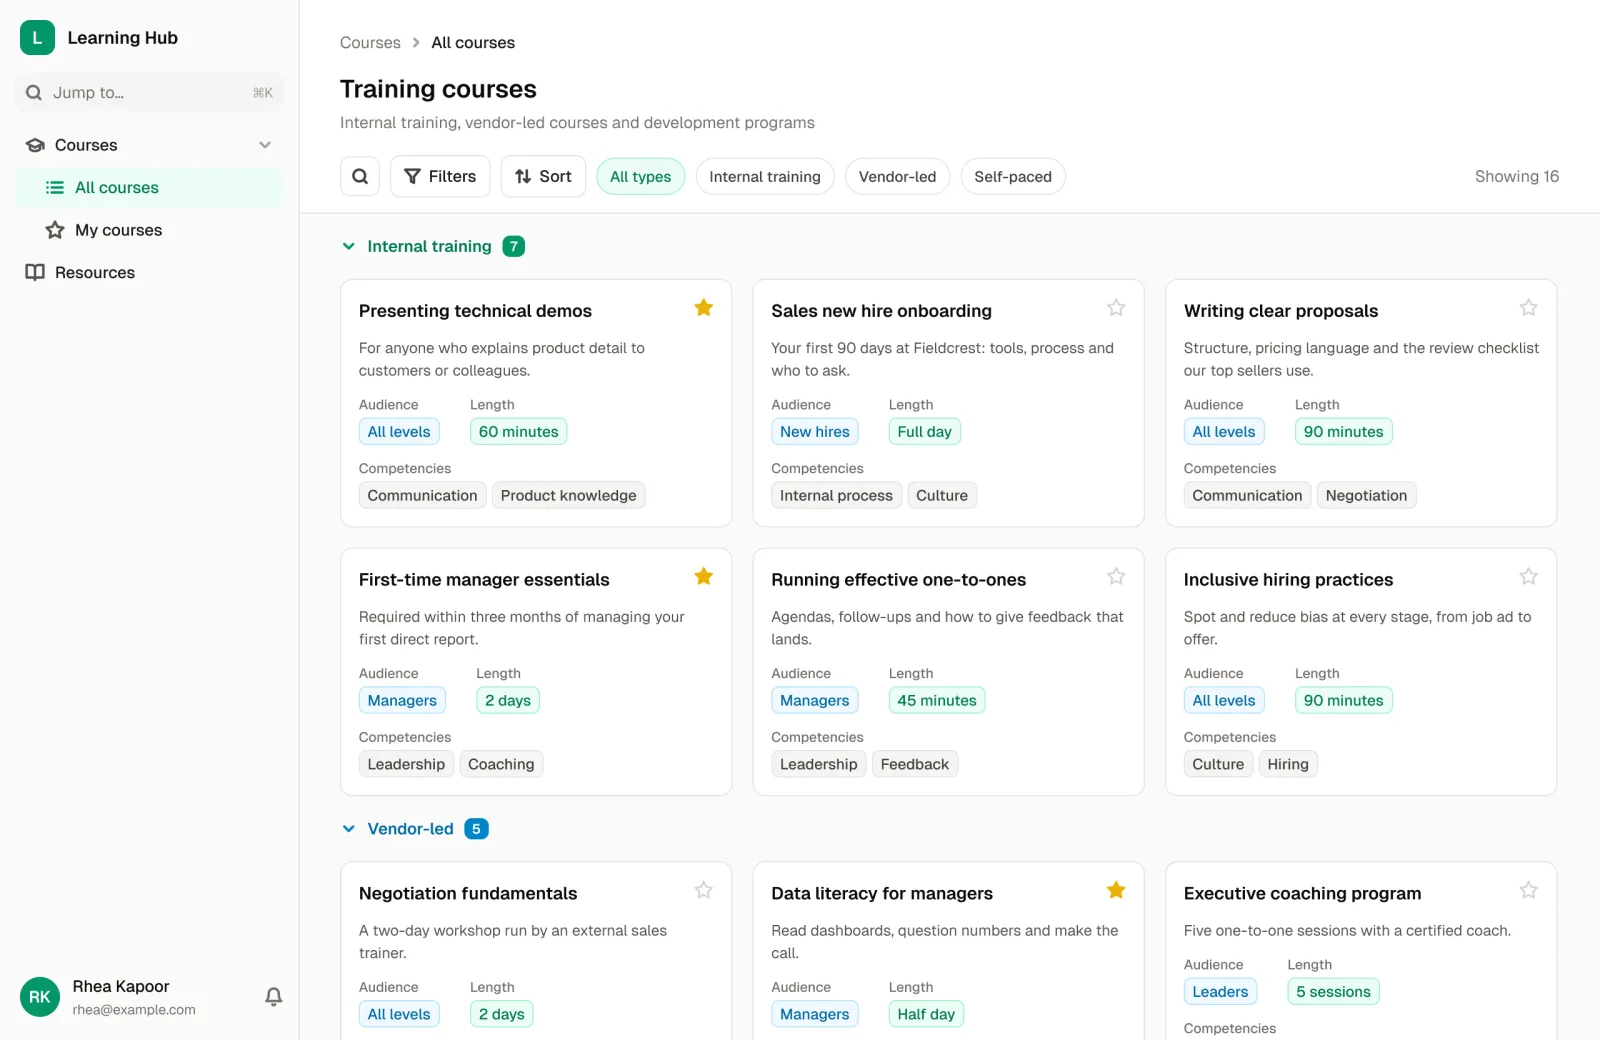Click the All courses breadcrumb
This screenshot has height=1040, width=1600.
tap(473, 43)
